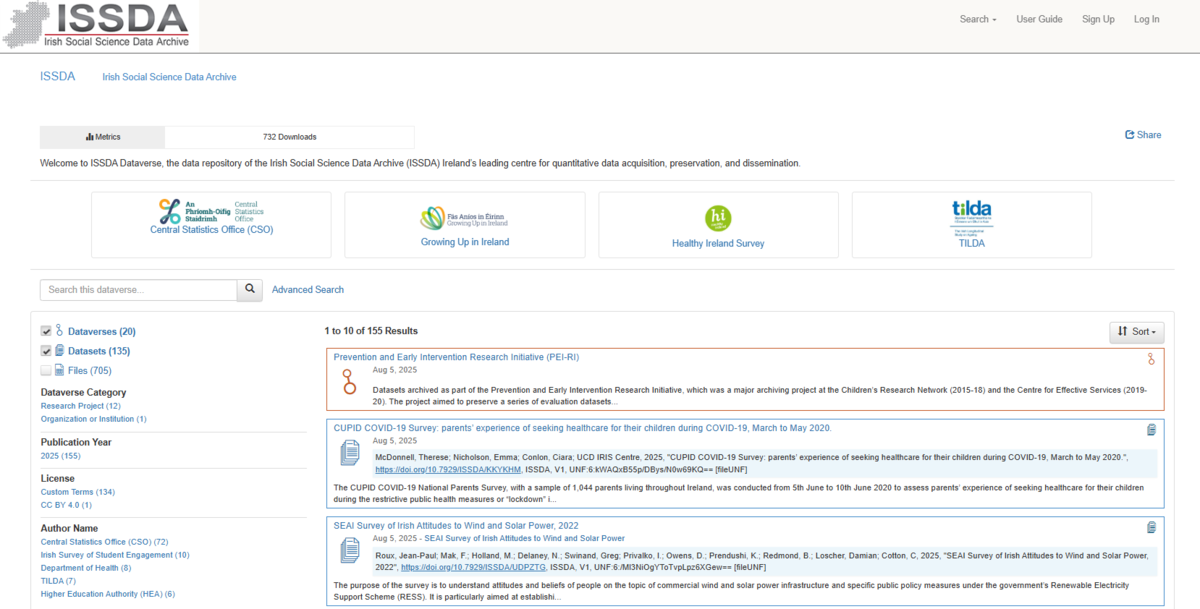Click the Growing Up in Ireland logo
Image resolution: width=1200 pixels, height=609 pixels.
point(465,217)
